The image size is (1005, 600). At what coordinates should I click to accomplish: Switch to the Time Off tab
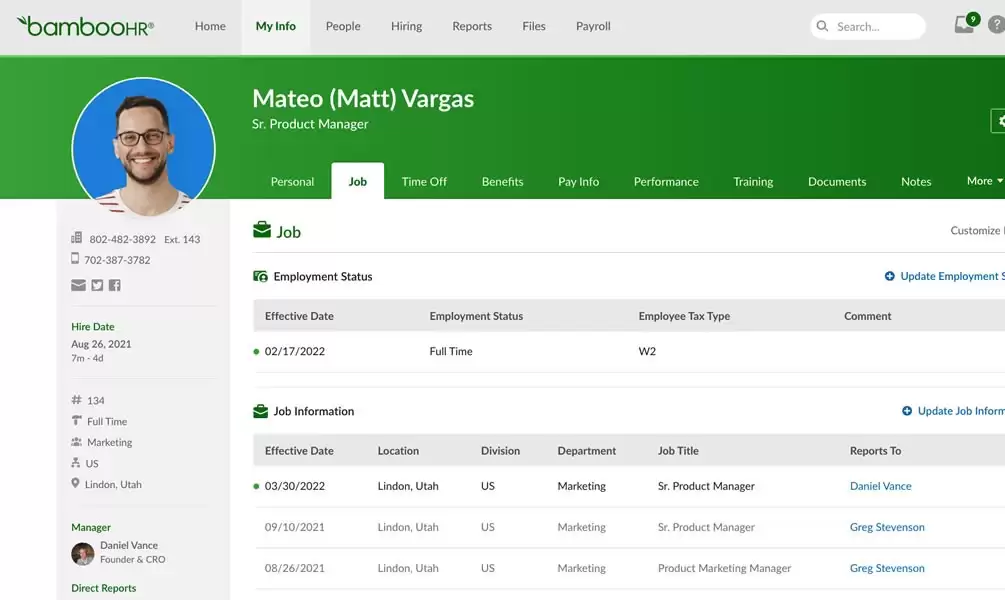424,182
